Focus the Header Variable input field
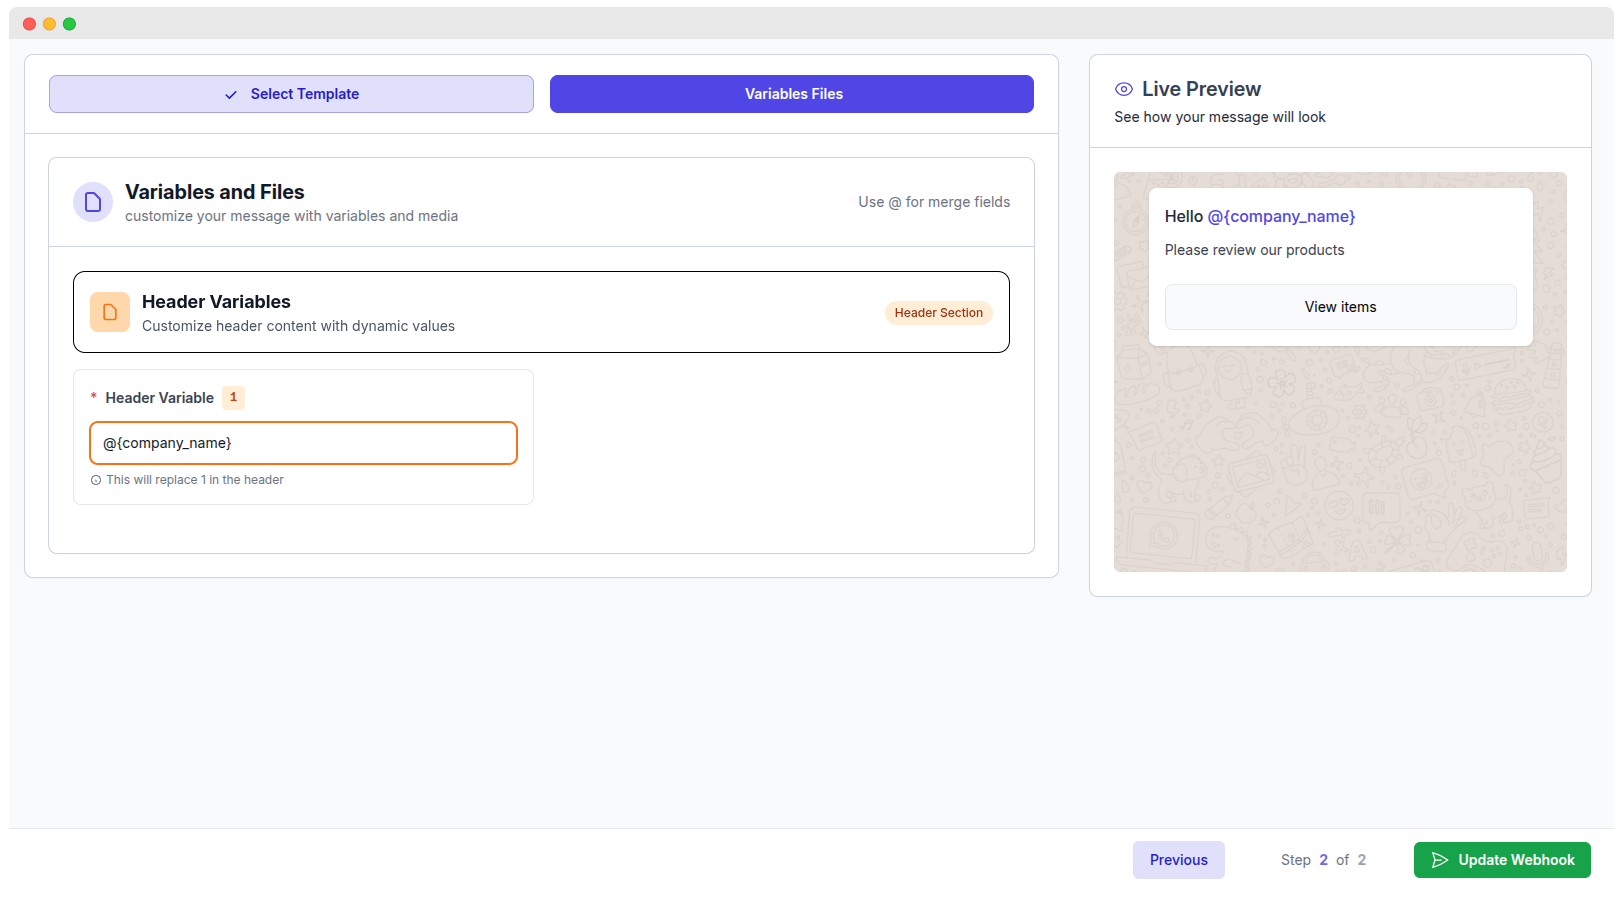This screenshot has width=1623, height=897. 303,443
